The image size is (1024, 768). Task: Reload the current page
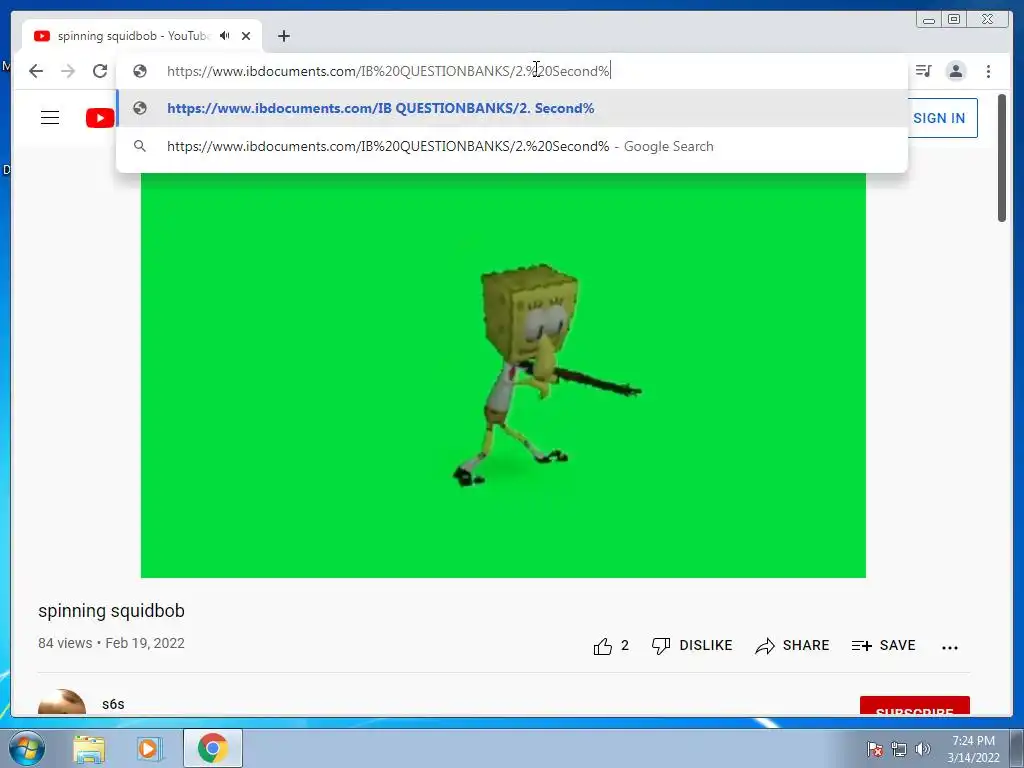coord(100,71)
